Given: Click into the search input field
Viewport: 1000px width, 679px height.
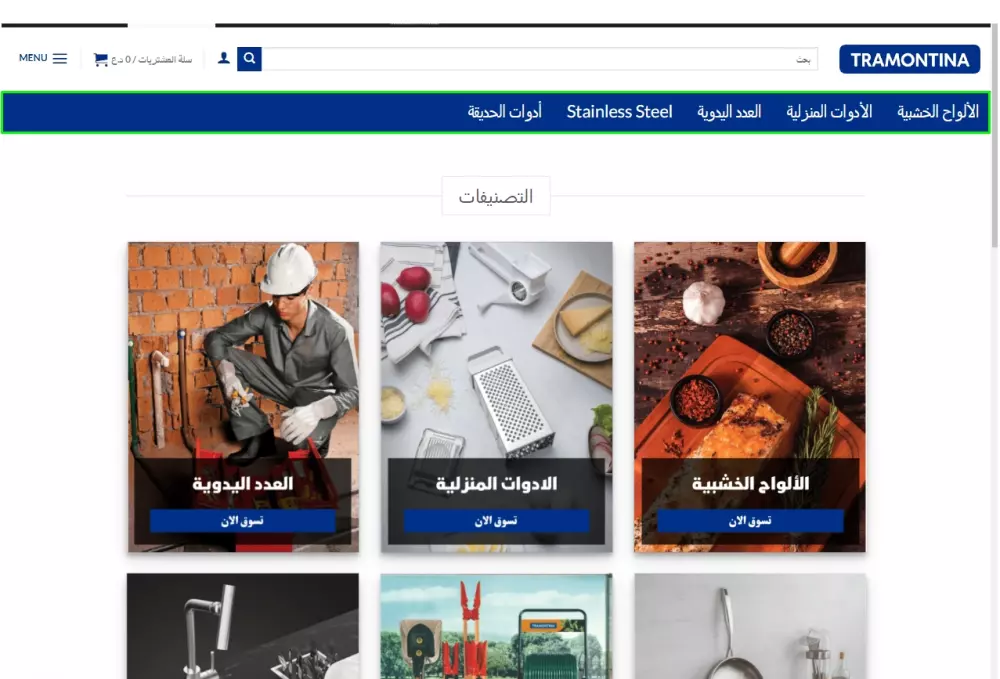Looking at the screenshot, I should click(x=540, y=59).
